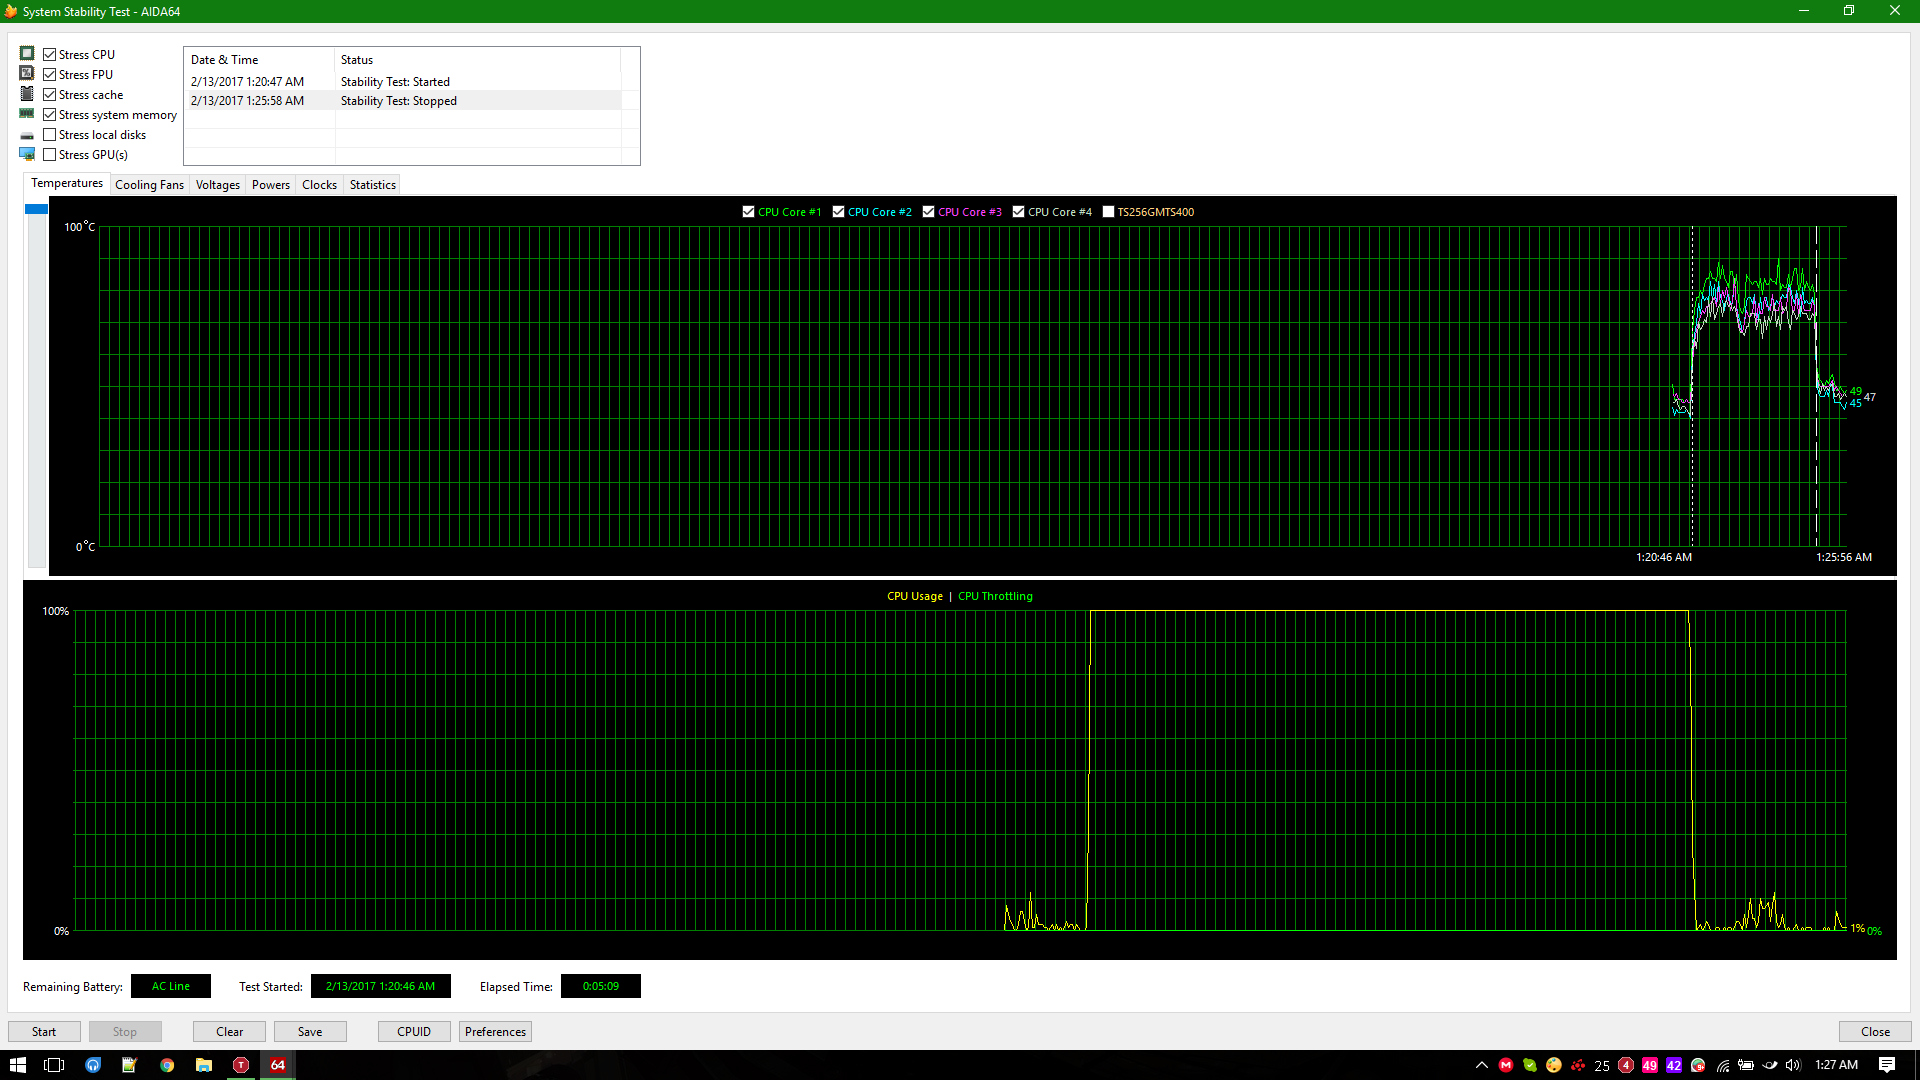Click the Date & Time column header
Screen dimensions: 1920x1080
coord(260,60)
